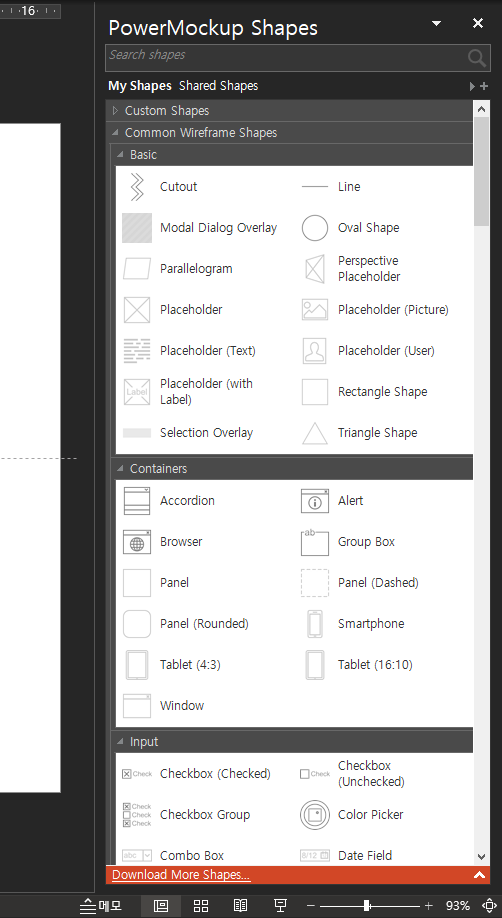Pick the Line shape icon
This screenshot has height=918, width=502.
(x=315, y=187)
